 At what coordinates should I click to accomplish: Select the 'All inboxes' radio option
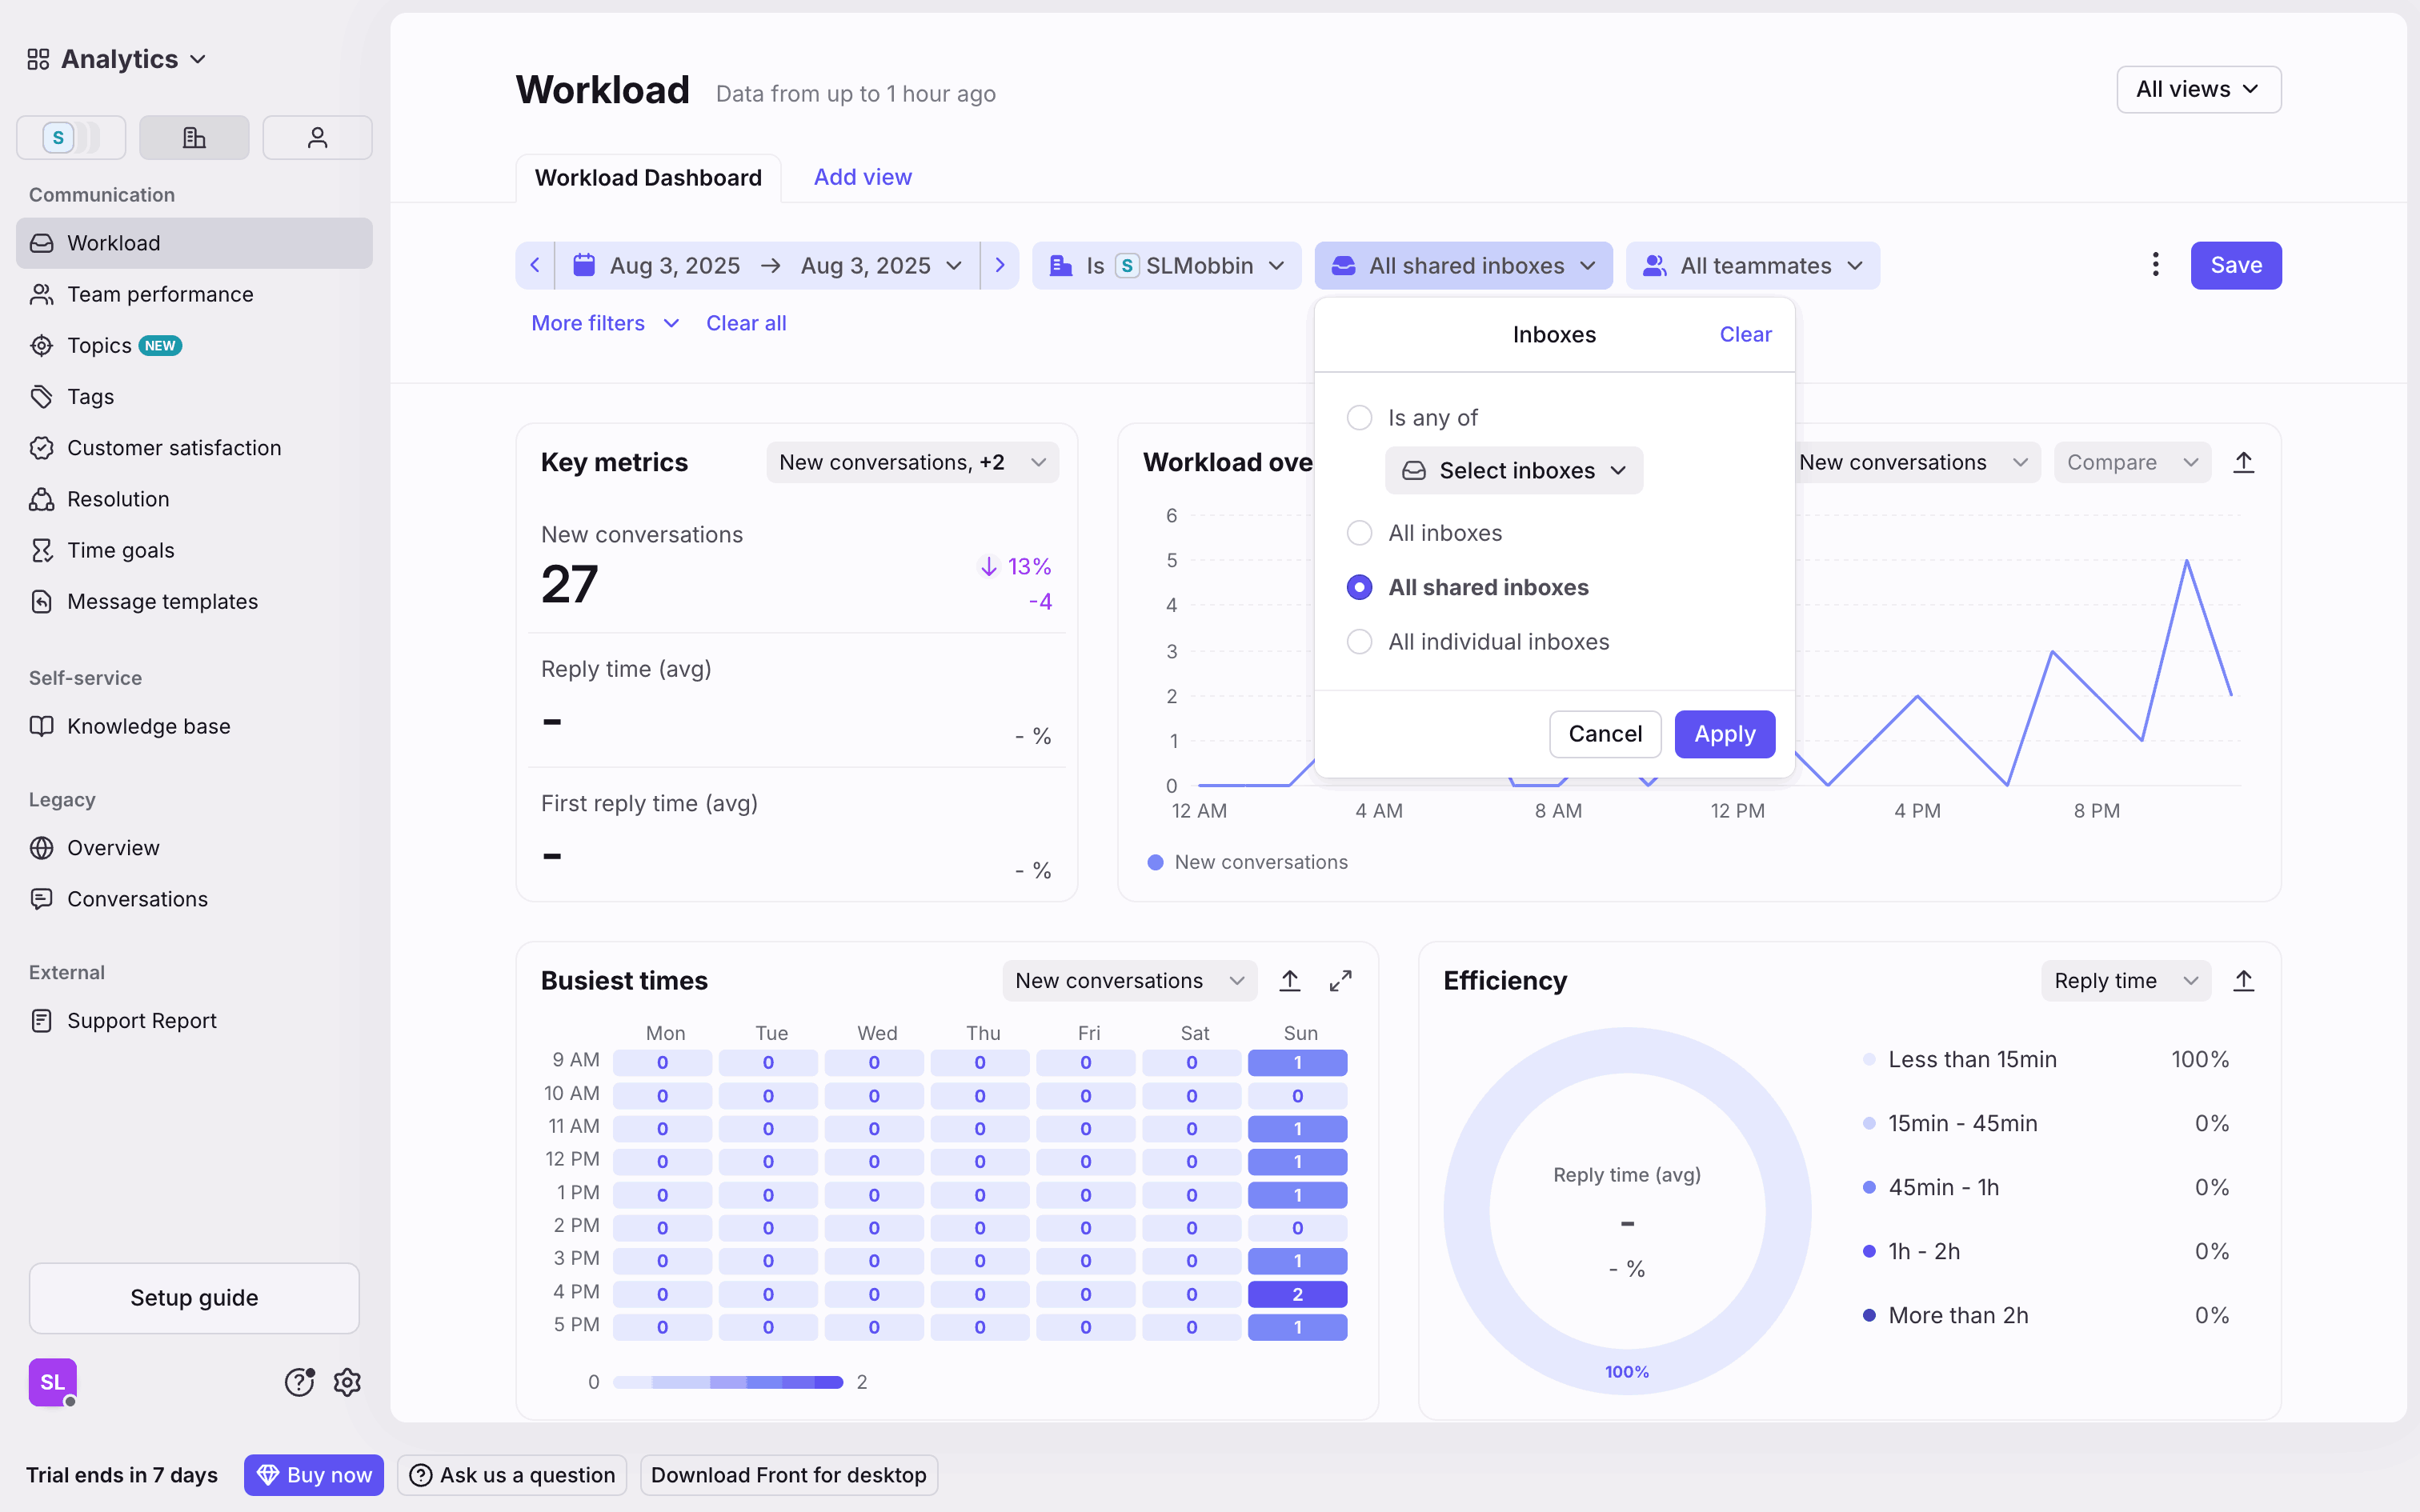[x=1359, y=533]
